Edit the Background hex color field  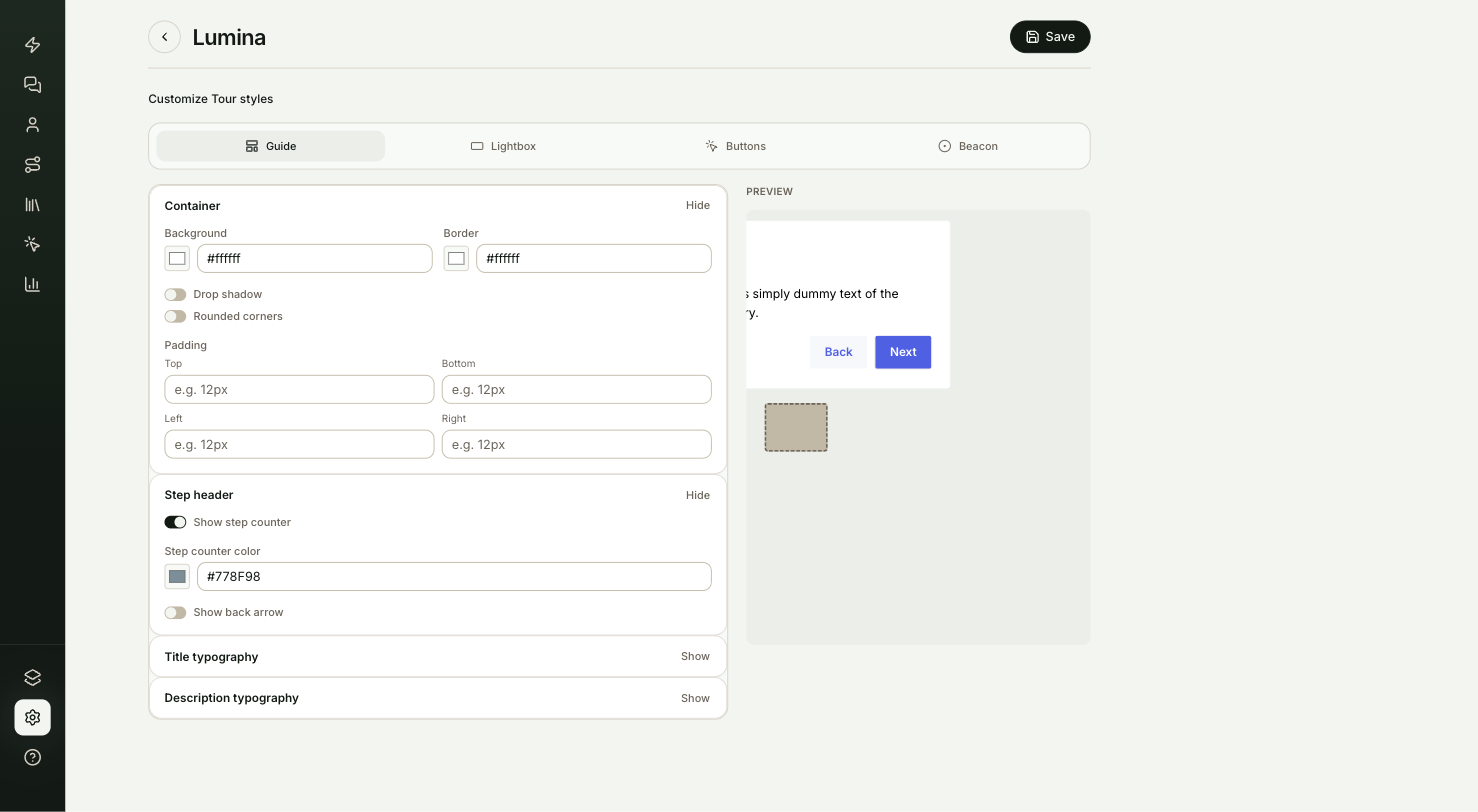(315, 258)
